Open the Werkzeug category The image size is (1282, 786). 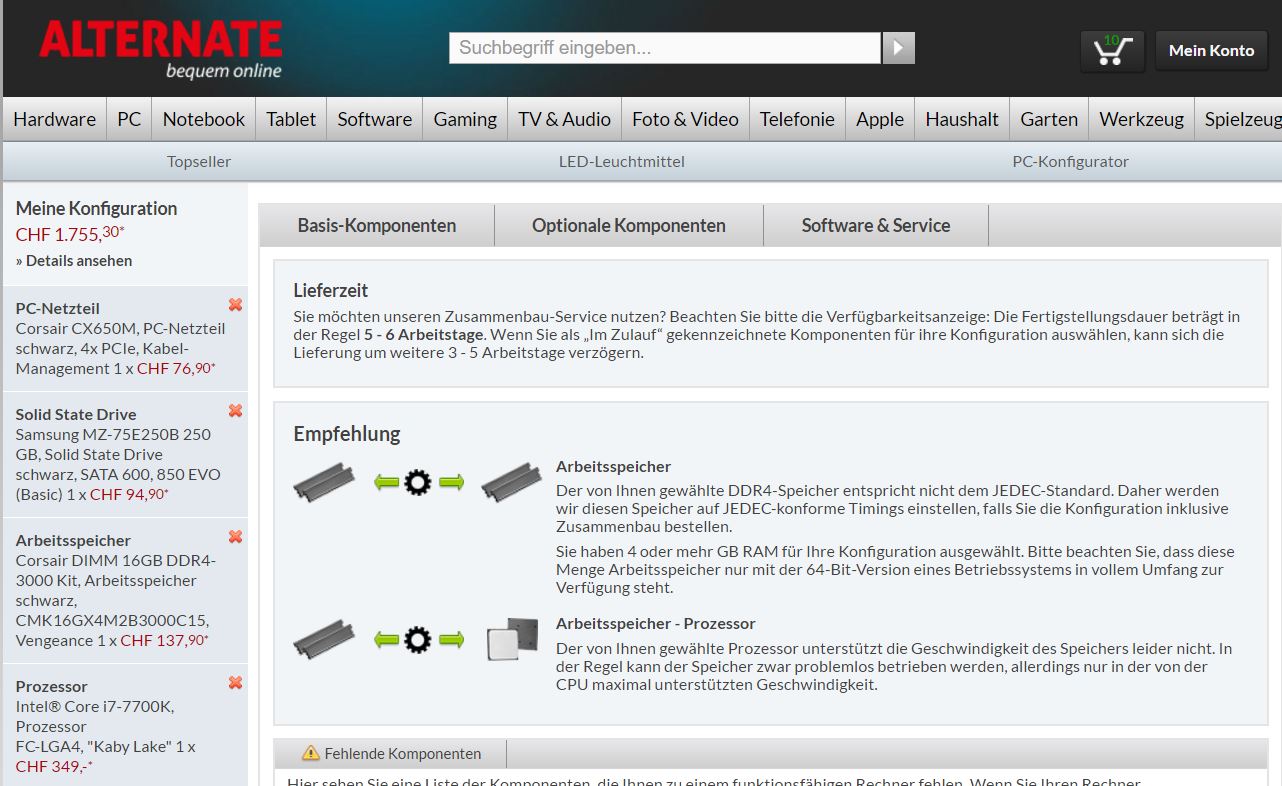point(1141,119)
